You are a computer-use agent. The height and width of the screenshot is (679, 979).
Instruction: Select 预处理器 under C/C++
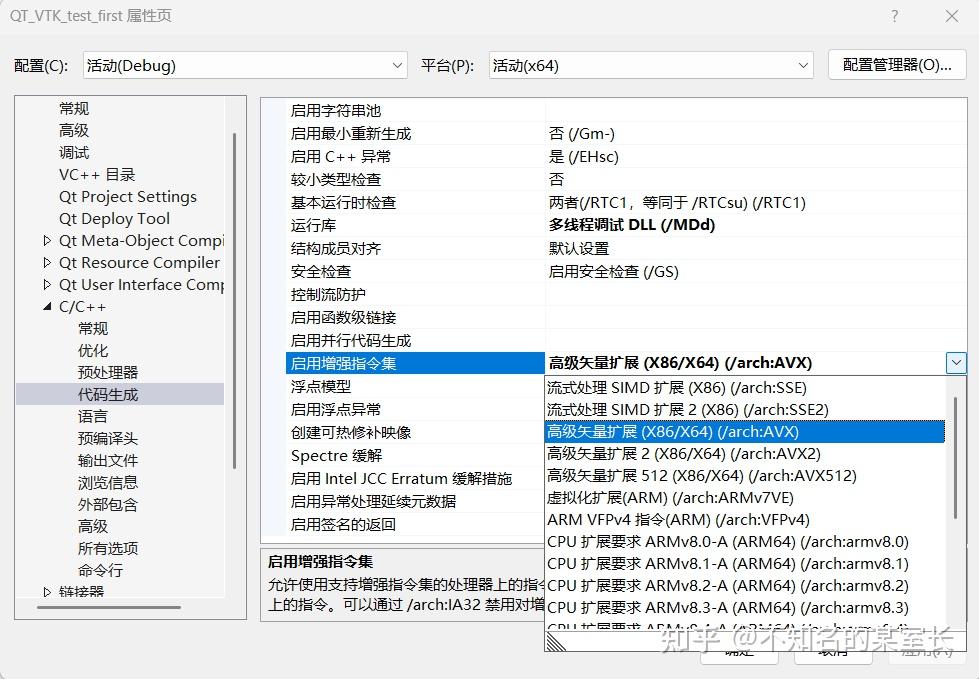108,373
